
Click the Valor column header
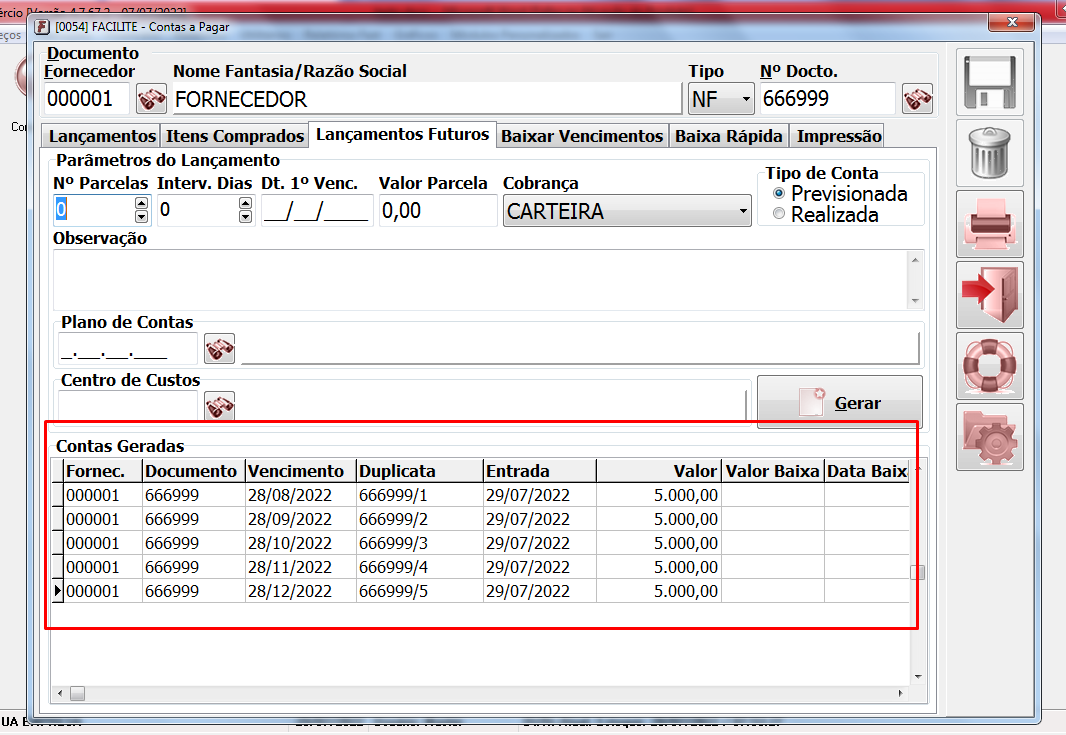pos(659,471)
